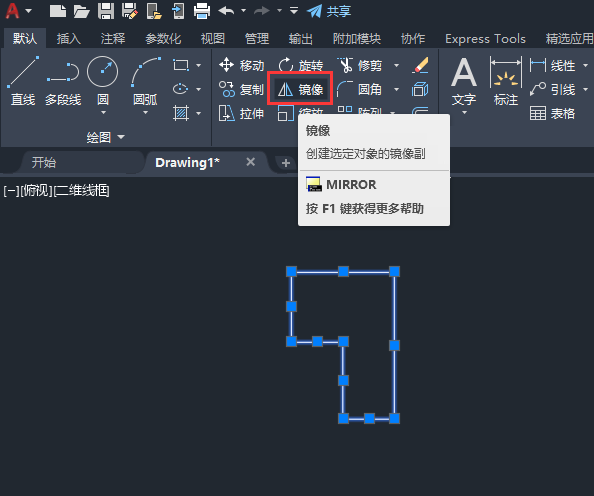Viewport: 594px width, 496px height.
Task: Open the 线性 dimension dropdown arrow
Action: 586,66
